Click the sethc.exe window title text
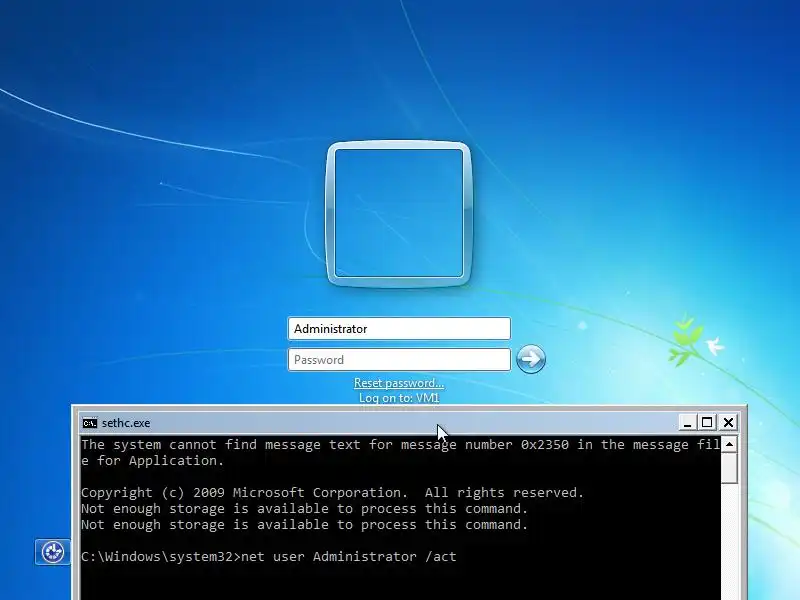Viewport: 800px width, 600px height. click(x=126, y=423)
